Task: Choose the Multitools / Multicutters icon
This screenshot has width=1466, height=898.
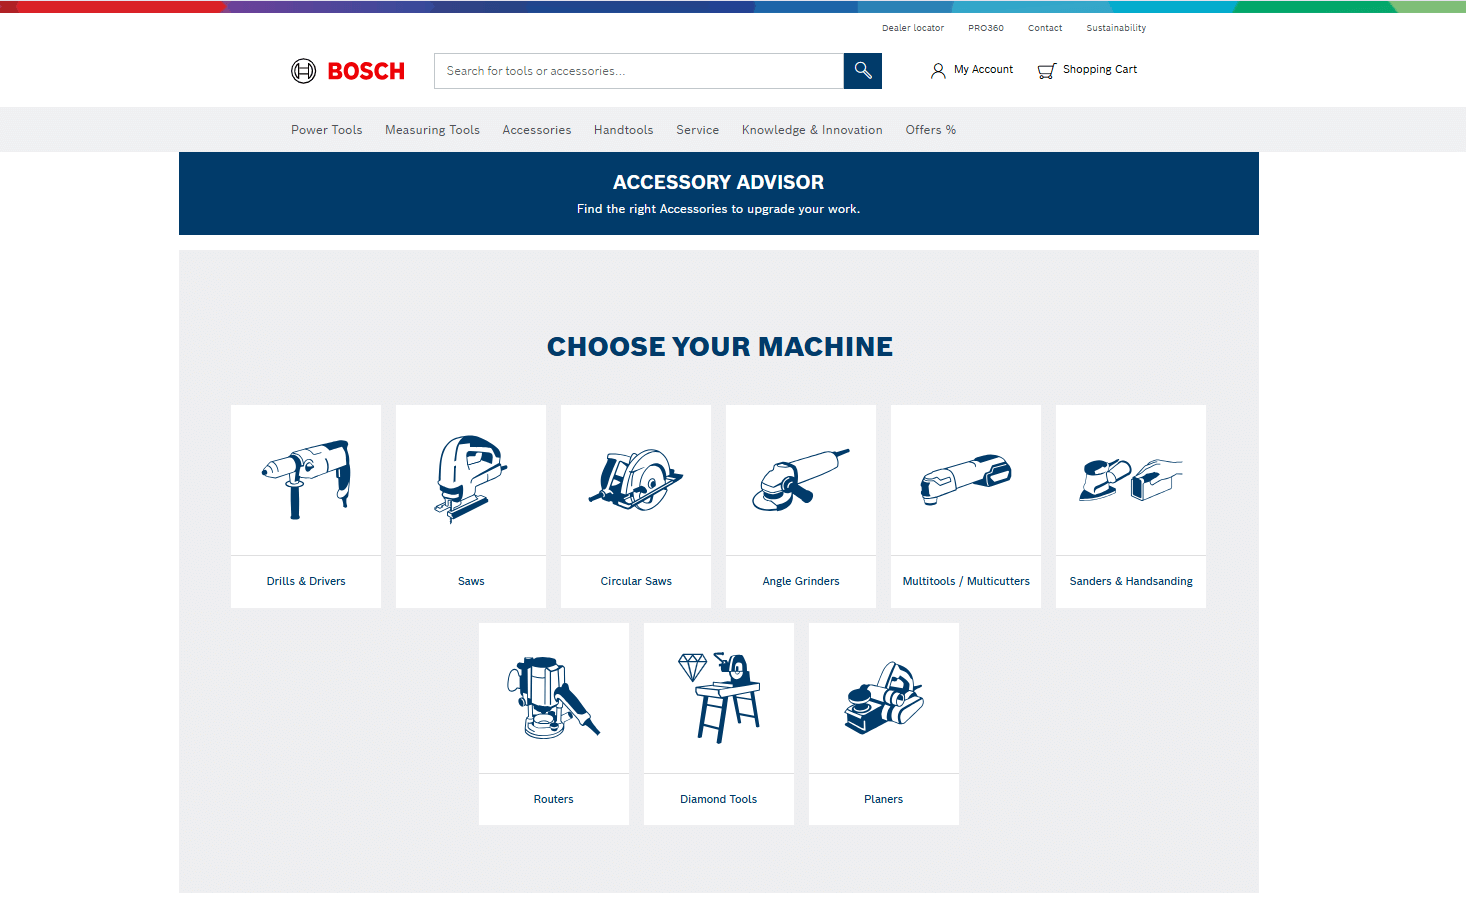Action: [966, 481]
